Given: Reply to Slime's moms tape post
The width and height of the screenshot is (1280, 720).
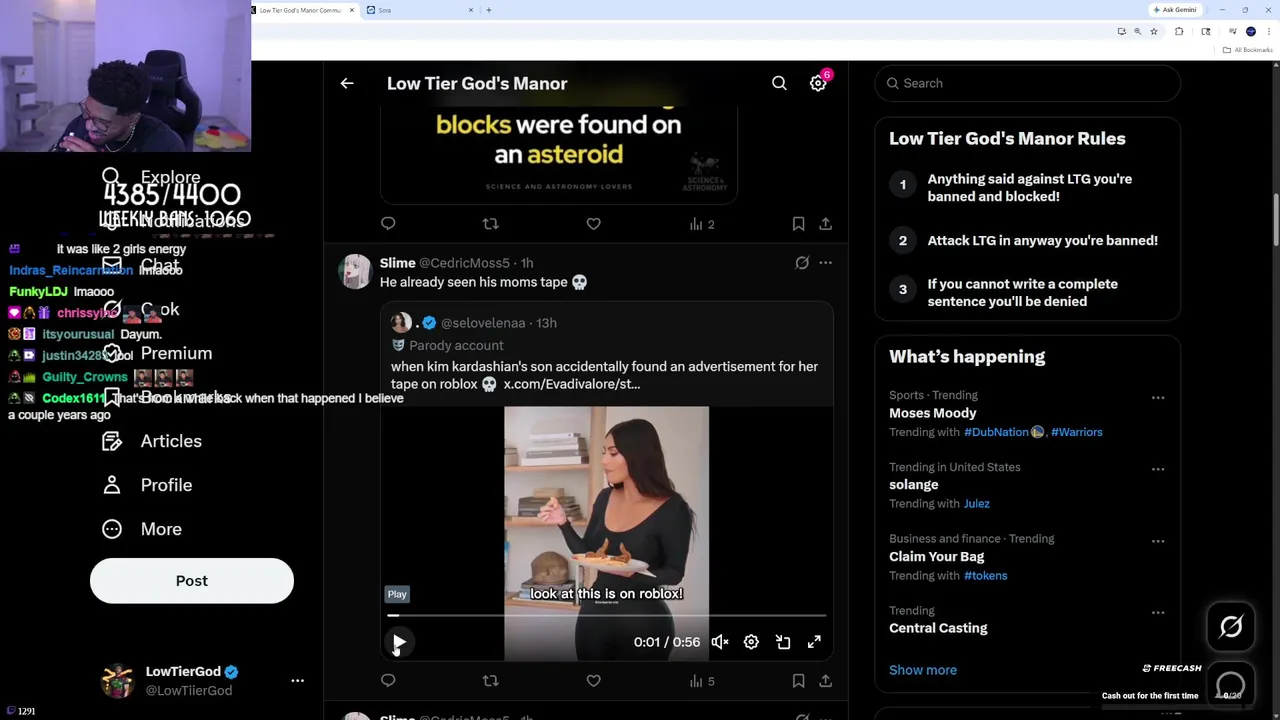Looking at the screenshot, I should click(388, 681).
